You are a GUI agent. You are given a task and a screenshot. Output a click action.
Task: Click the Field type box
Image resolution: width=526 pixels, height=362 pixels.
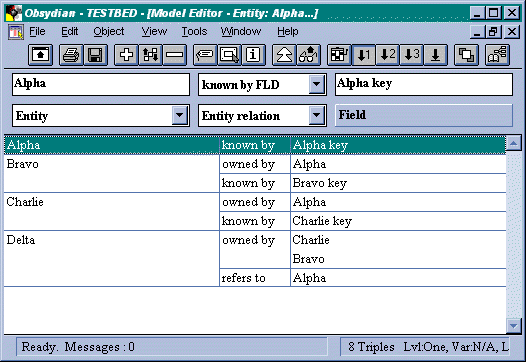(424, 115)
